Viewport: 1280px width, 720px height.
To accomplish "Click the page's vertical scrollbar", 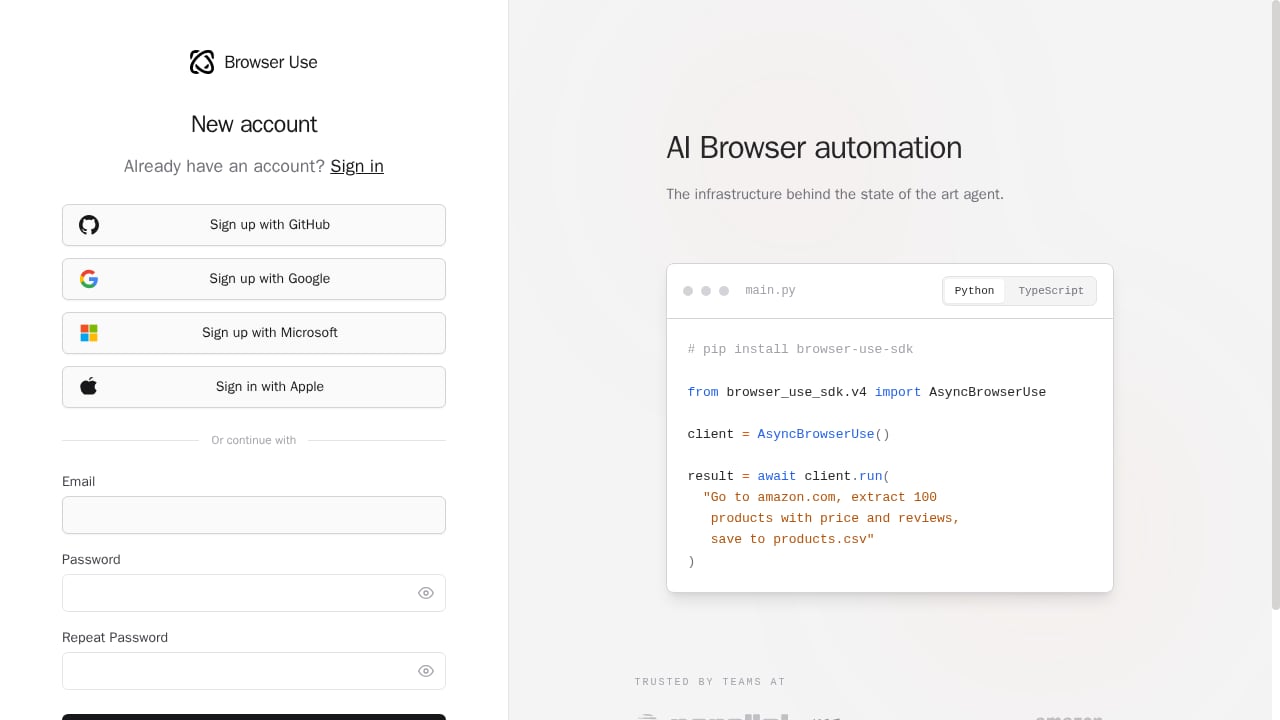I will click(x=1275, y=305).
